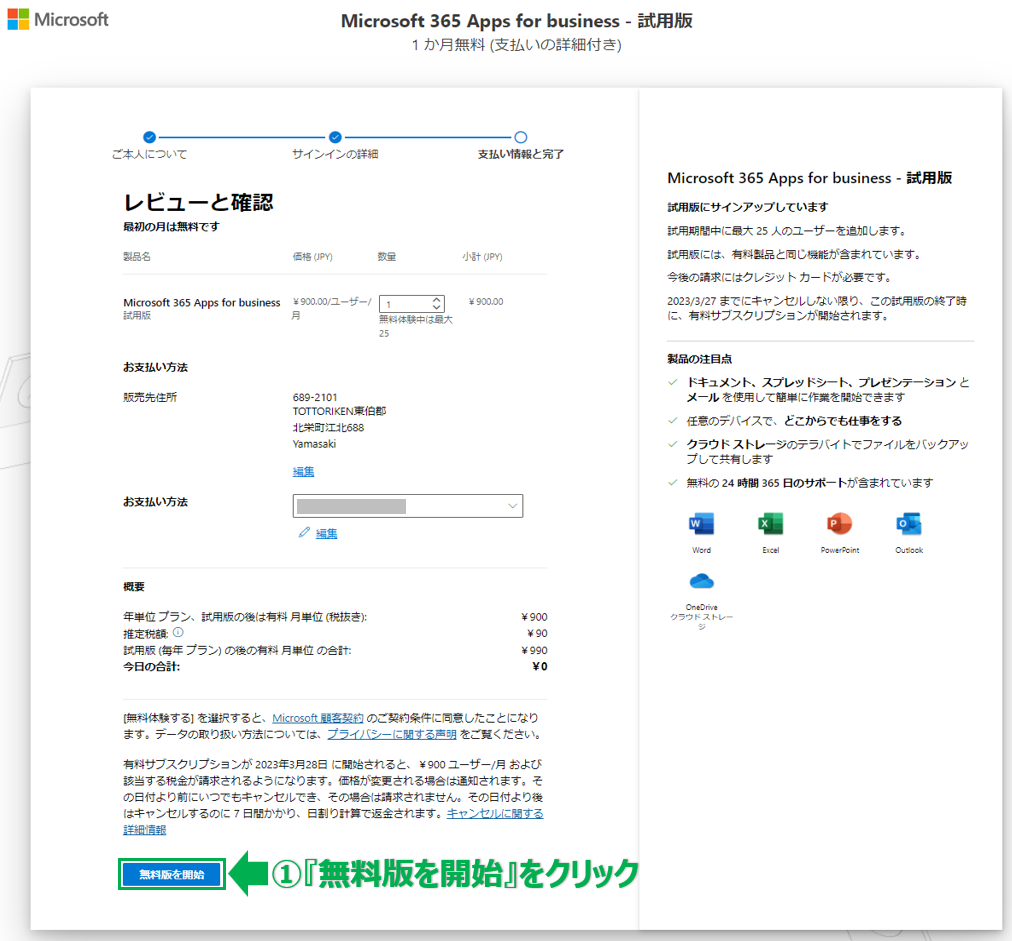Select the 支払い情報と完了 step label
Screen dimensions: 1012x941
coord(521,154)
